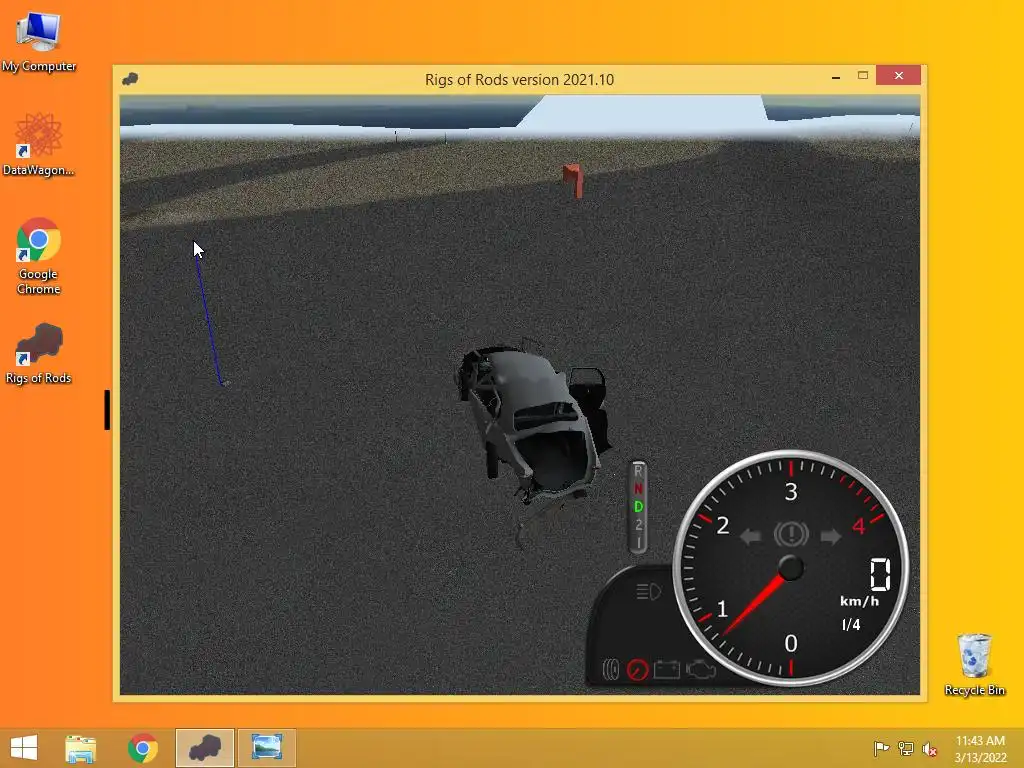This screenshot has height=768, width=1024.
Task: Open the DataWagon desktop shortcut
Action: click(39, 145)
